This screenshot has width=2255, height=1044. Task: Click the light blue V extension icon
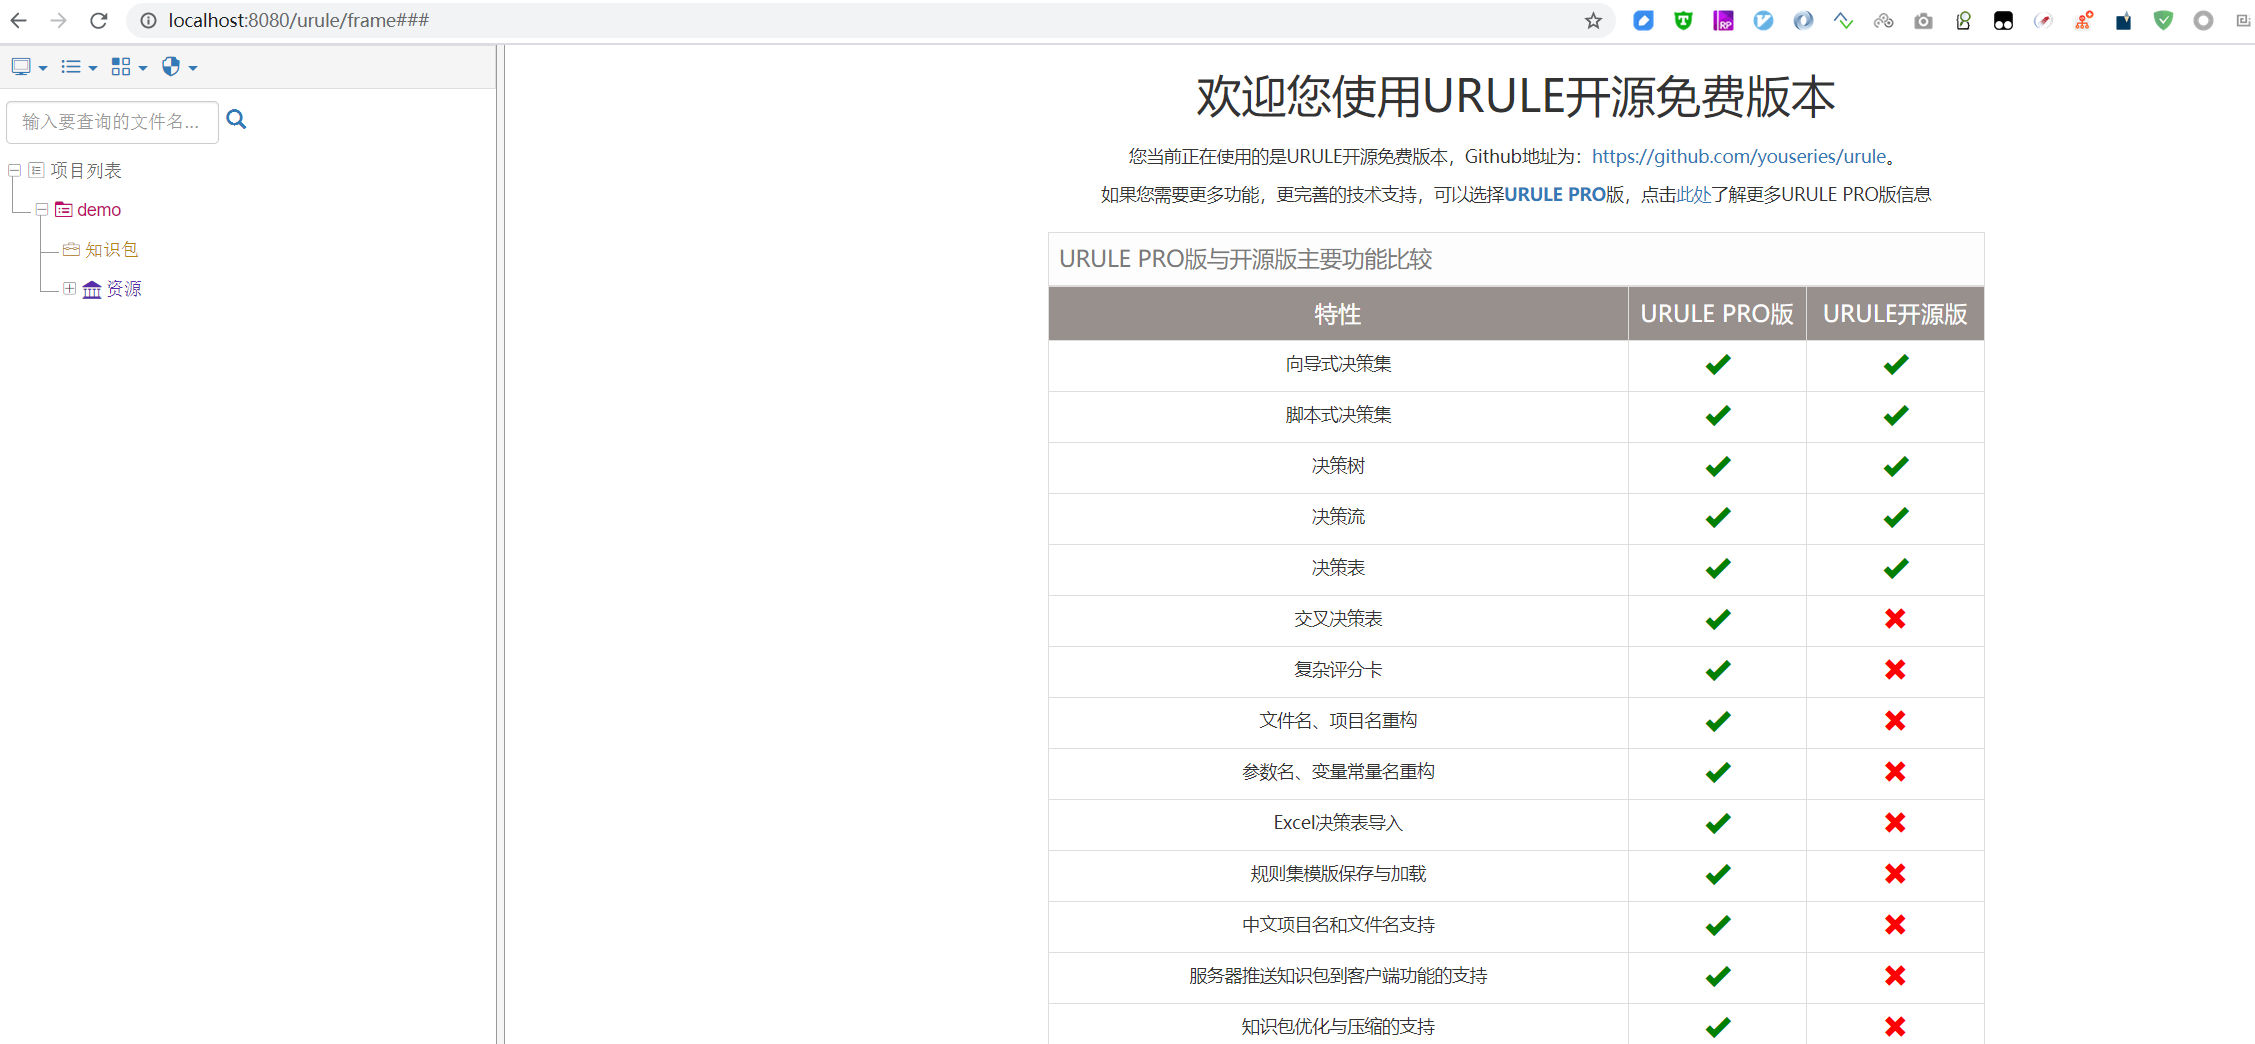coord(1763,20)
